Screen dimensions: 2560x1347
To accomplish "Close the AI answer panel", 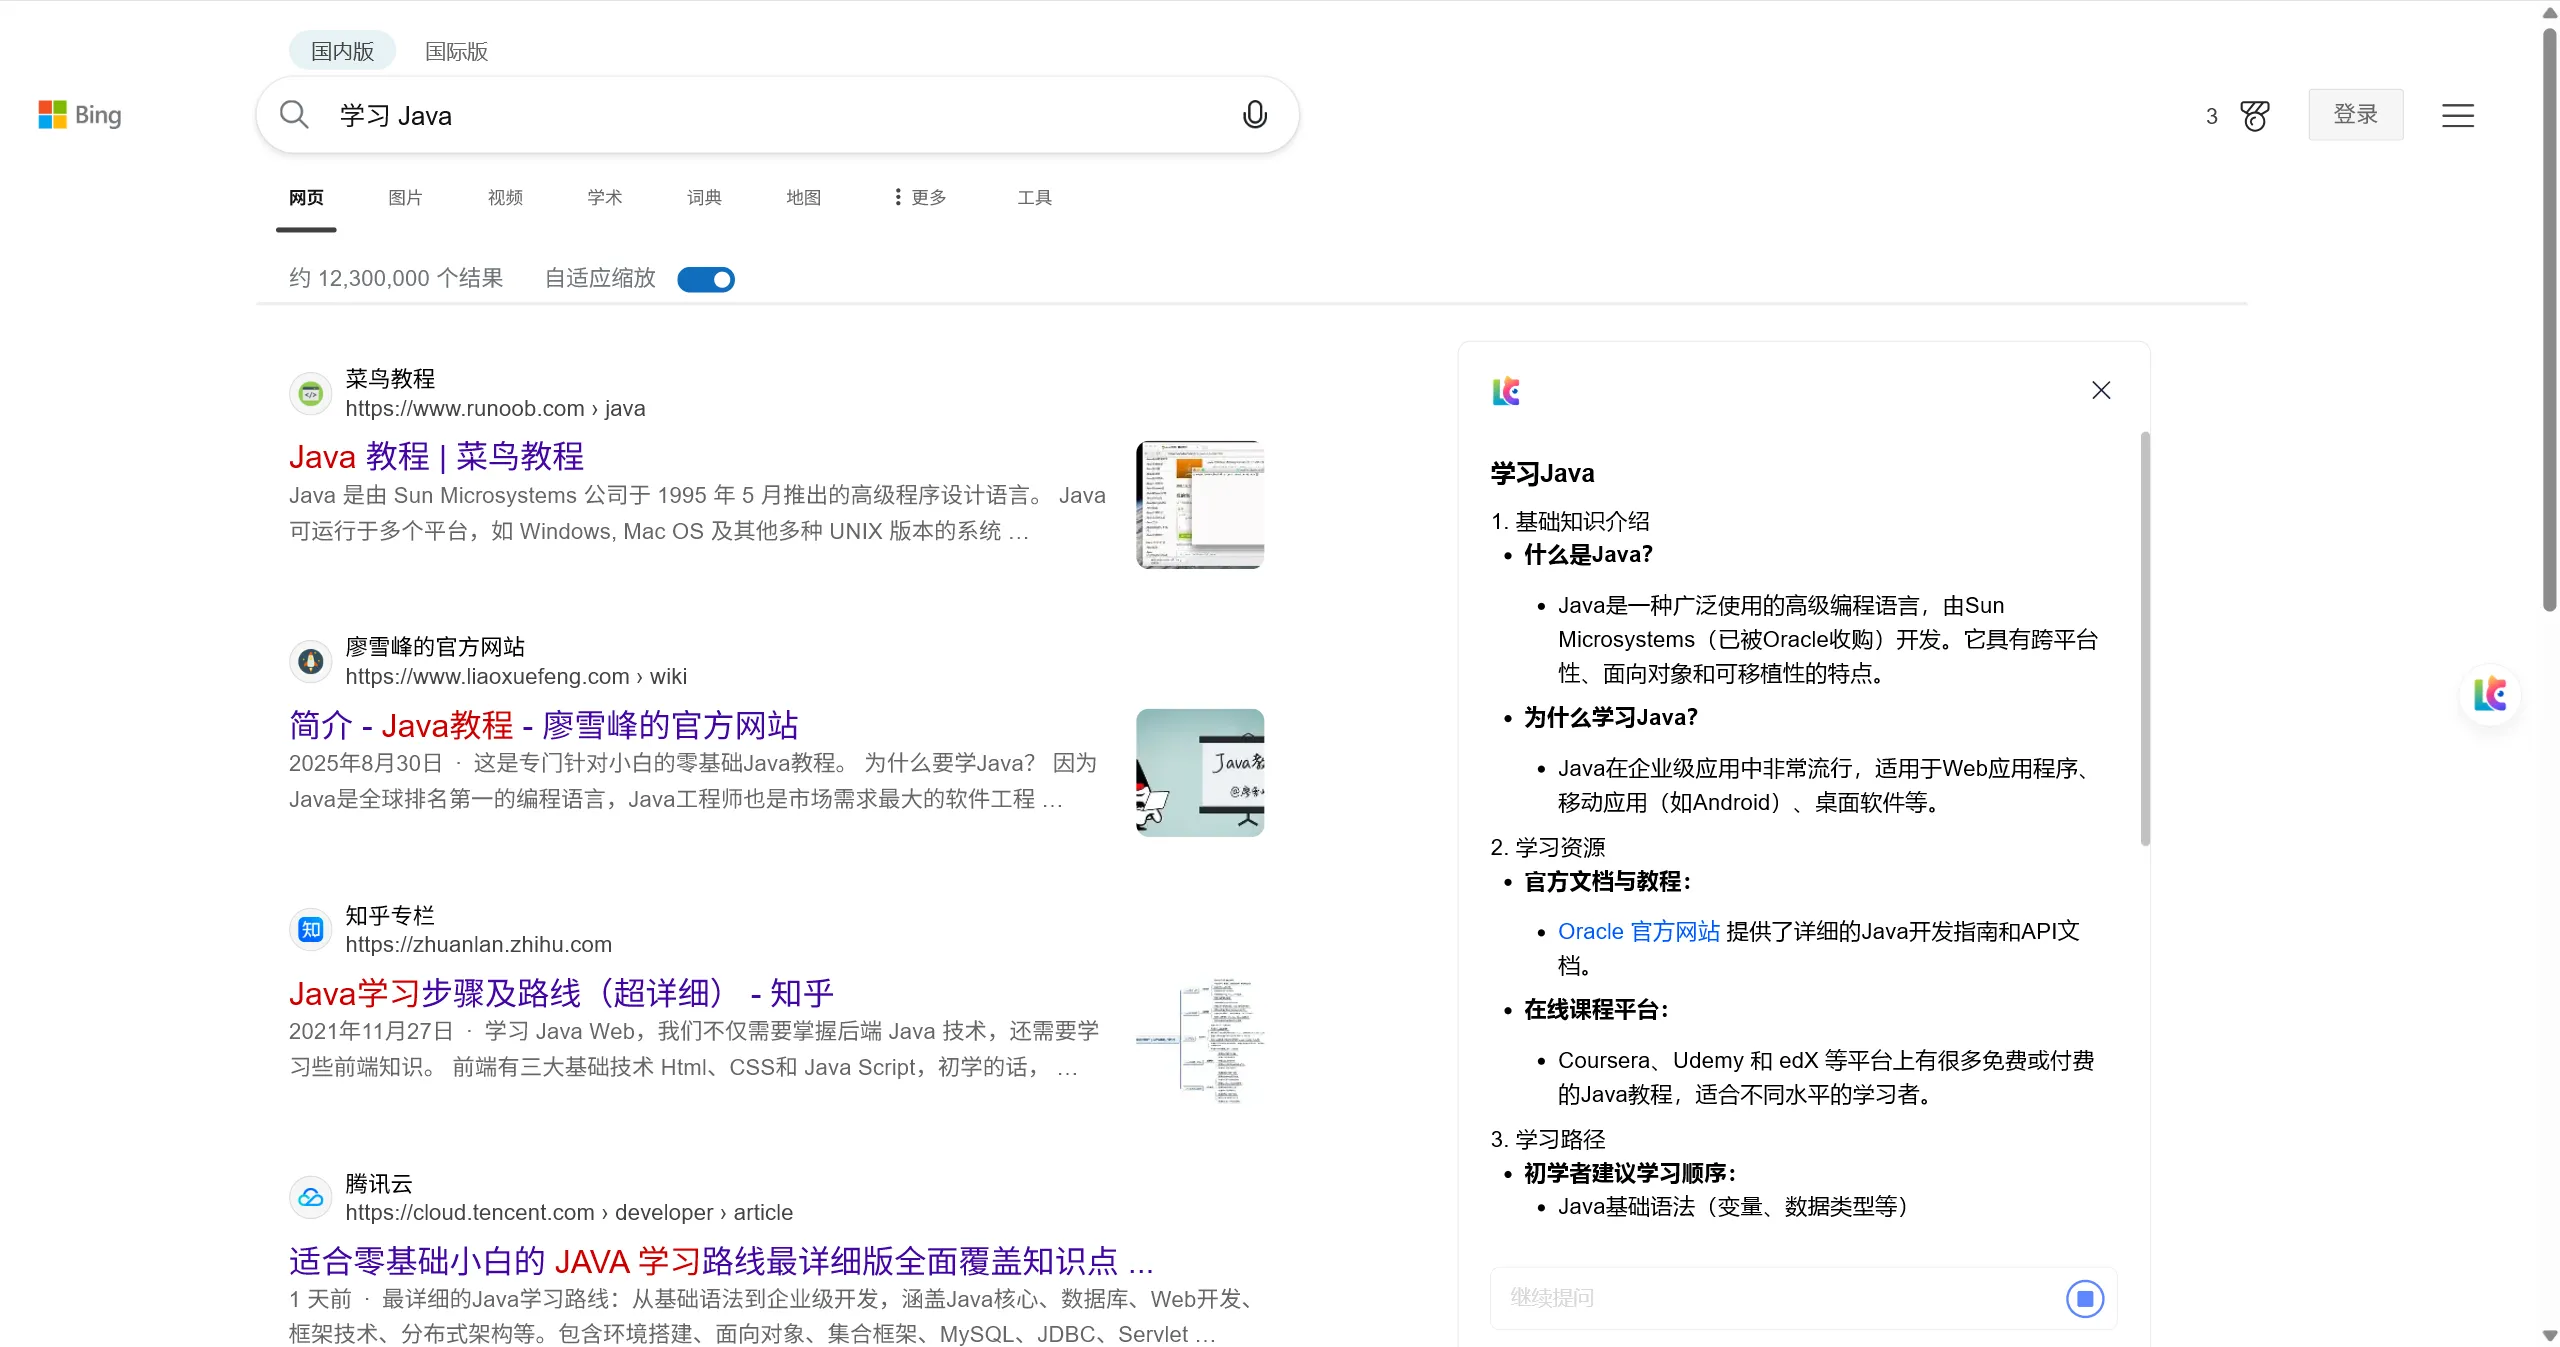I will tap(2100, 390).
